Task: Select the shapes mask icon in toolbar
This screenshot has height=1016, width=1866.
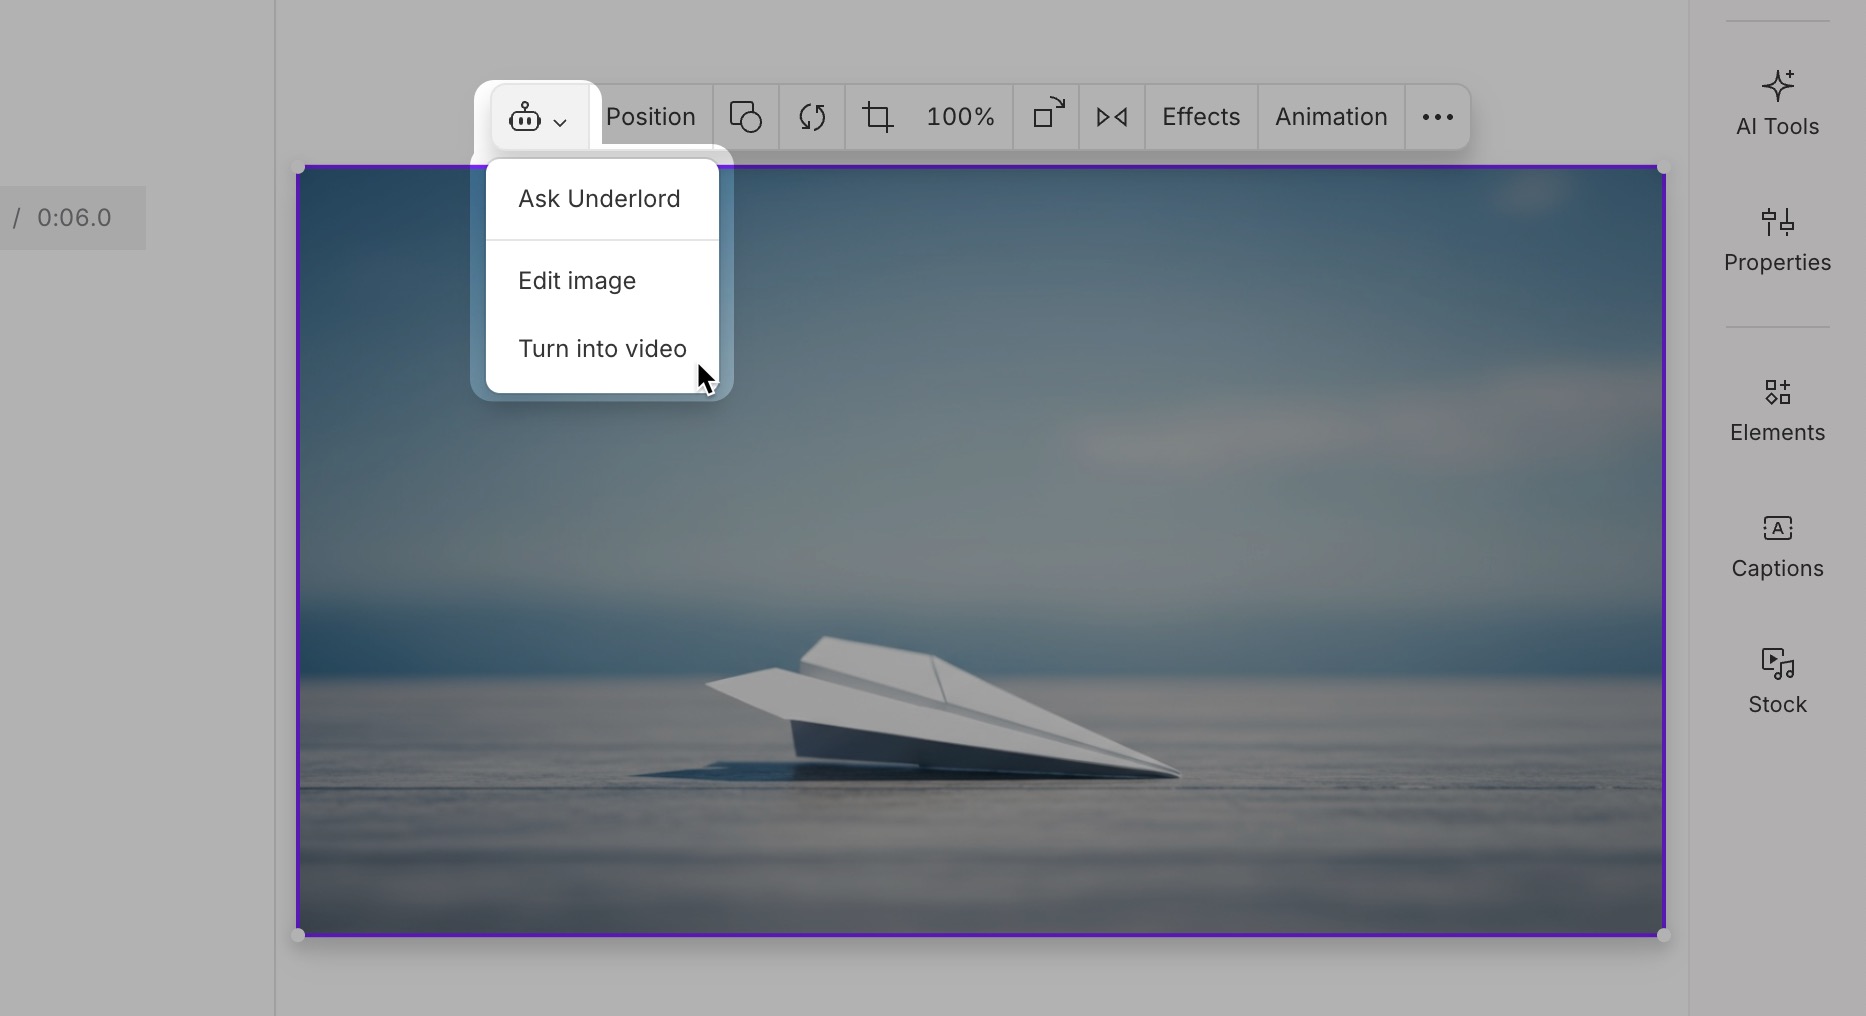Action: click(745, 117)
